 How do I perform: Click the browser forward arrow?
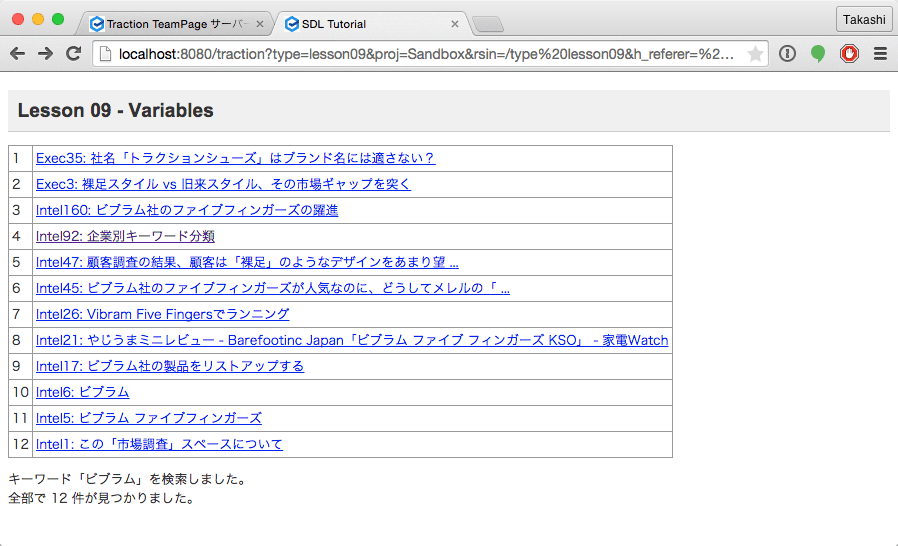coord(45,54)
